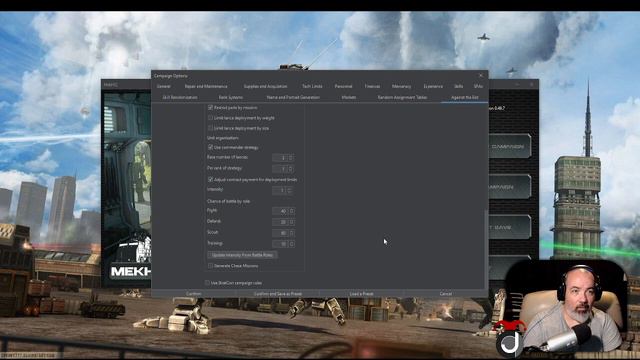Screen dimensions: 640x360
Task: Click the Percent of strategy stepper arrows
Action: [x=291, y=169]
